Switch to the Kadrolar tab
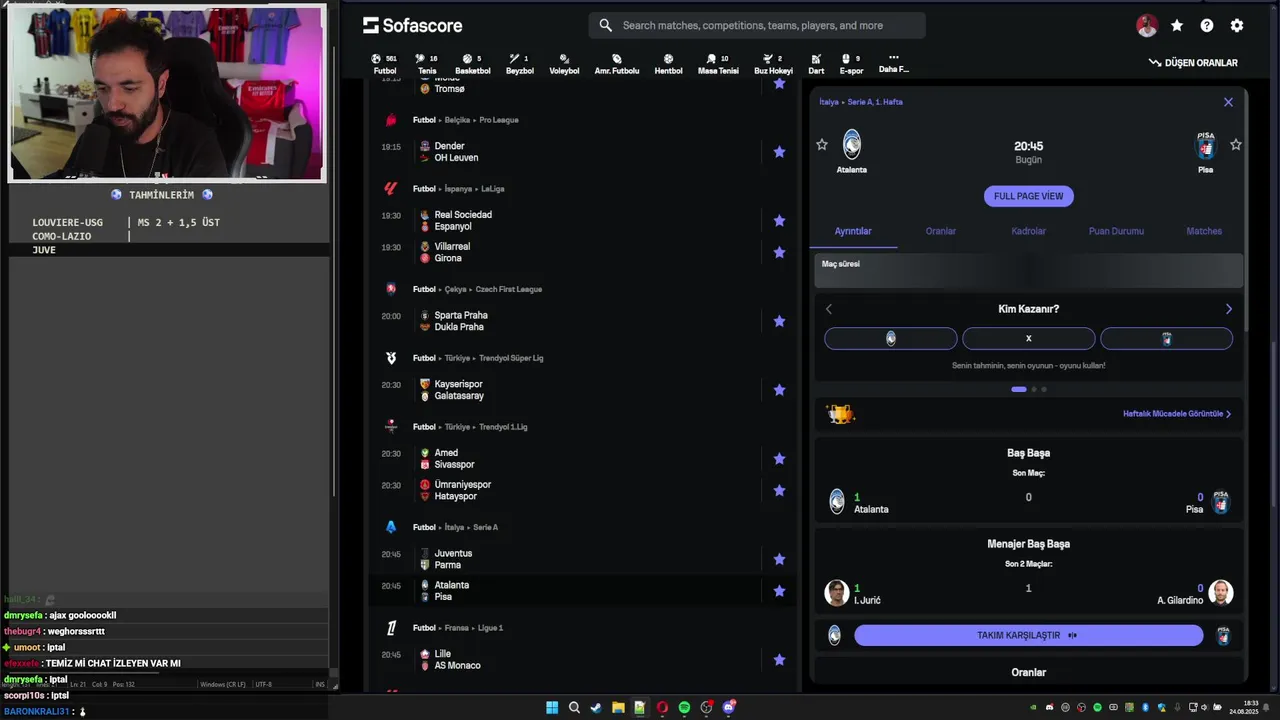1280x720 pixels. 1028,231
